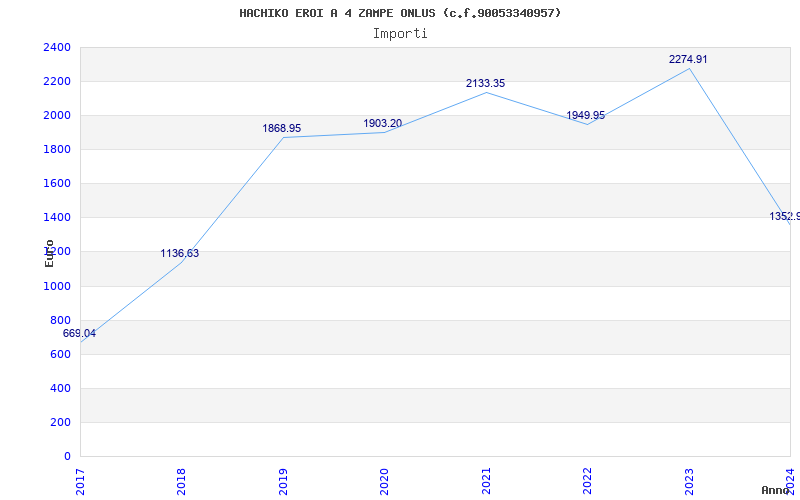Image resolution: width=800 pixels, height=500 pixels.
Task: Click the 2021 x-axis label
Action: click(x=486, y=482)
